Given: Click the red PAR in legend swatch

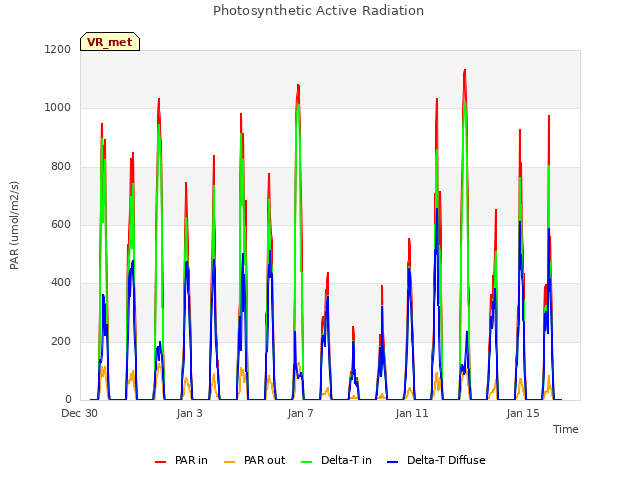Looking at the screenshot, I should point(160,462).
